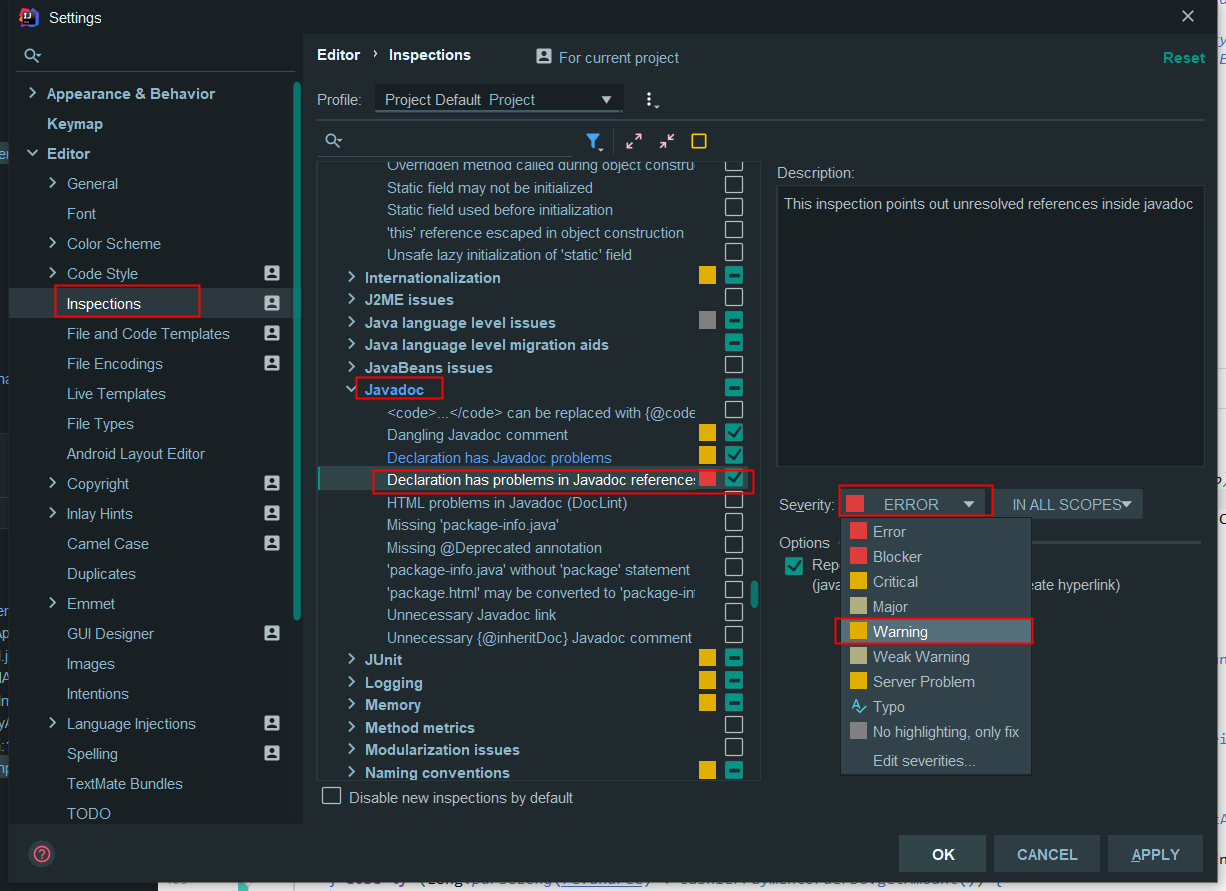This screenshot has width=1226, height=891.
Task: Click the yellow severity square icon in toolbar
Action: [x=698, y=141]
